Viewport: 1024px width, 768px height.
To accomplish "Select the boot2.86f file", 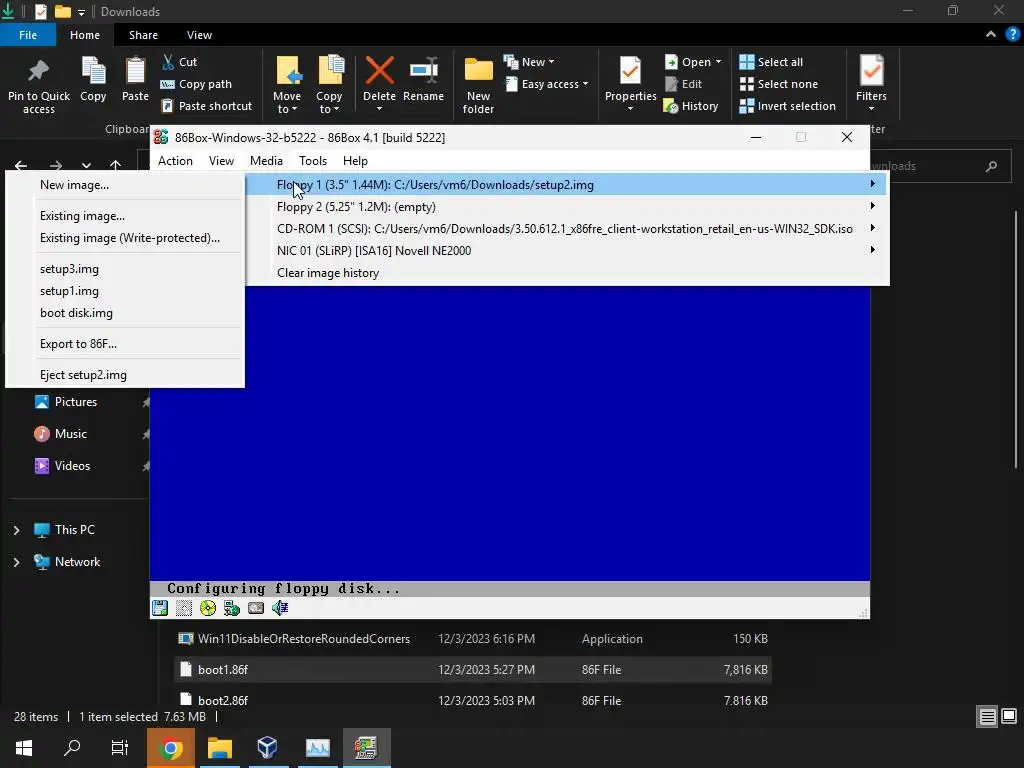I will coord(473,701).
